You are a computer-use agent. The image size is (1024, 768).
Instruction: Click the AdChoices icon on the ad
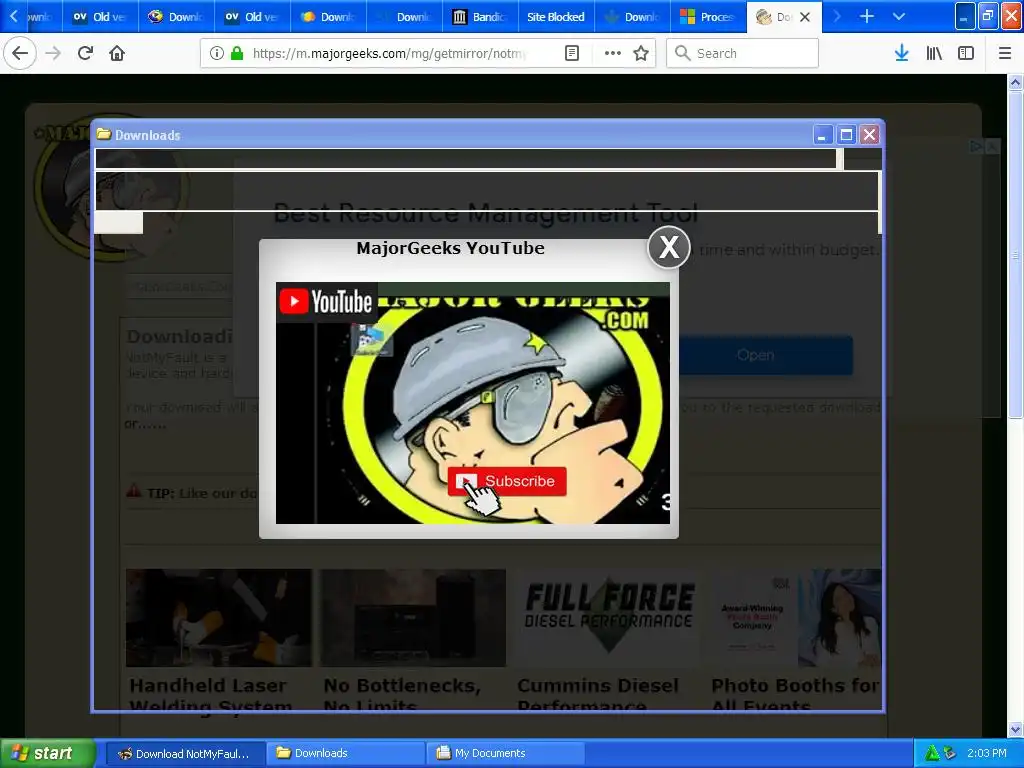point(976,146)
